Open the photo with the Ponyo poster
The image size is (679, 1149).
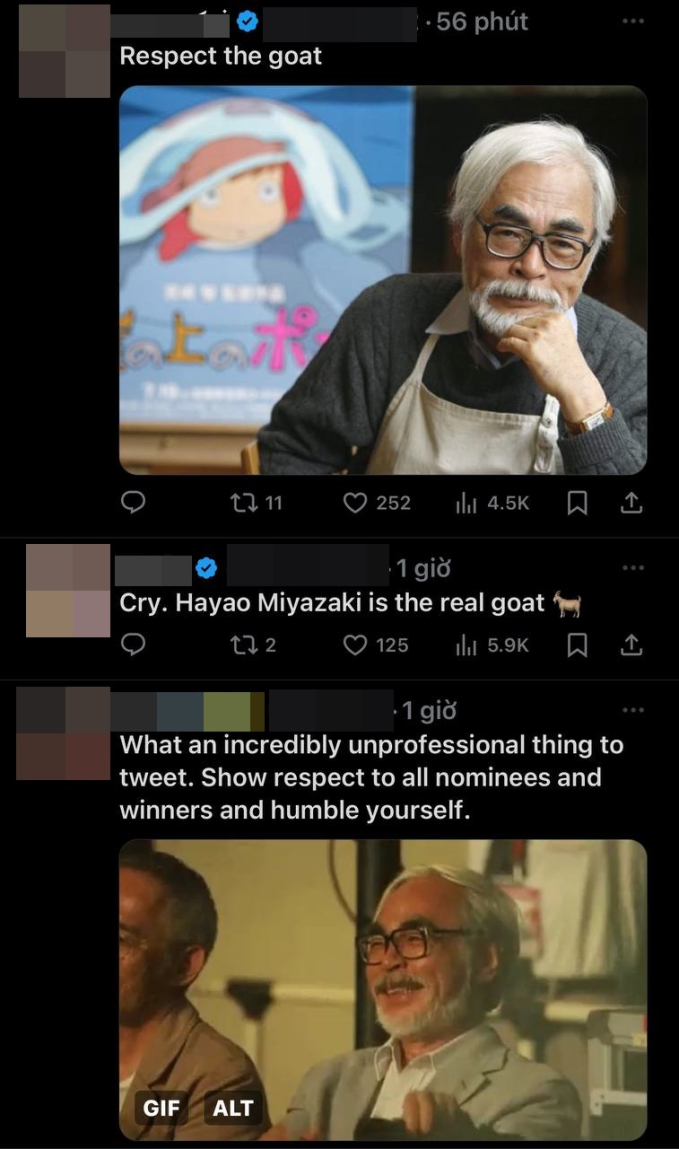pos(383,280)
